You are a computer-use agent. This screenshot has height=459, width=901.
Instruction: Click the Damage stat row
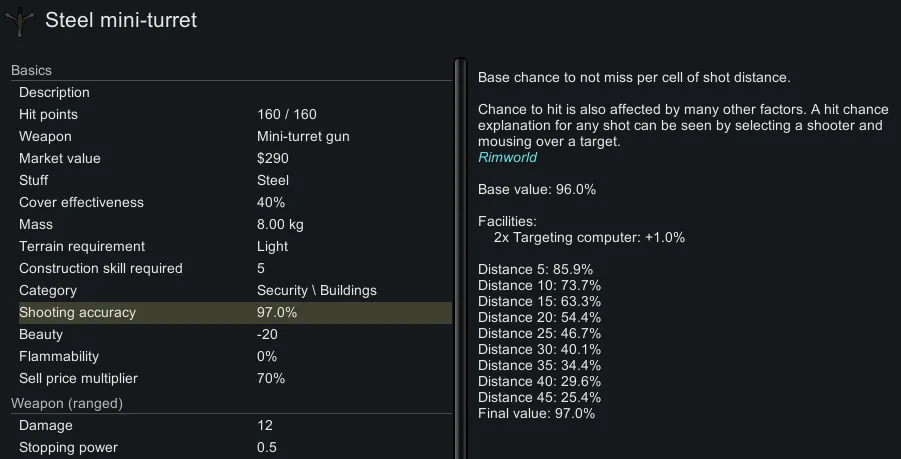232,425
